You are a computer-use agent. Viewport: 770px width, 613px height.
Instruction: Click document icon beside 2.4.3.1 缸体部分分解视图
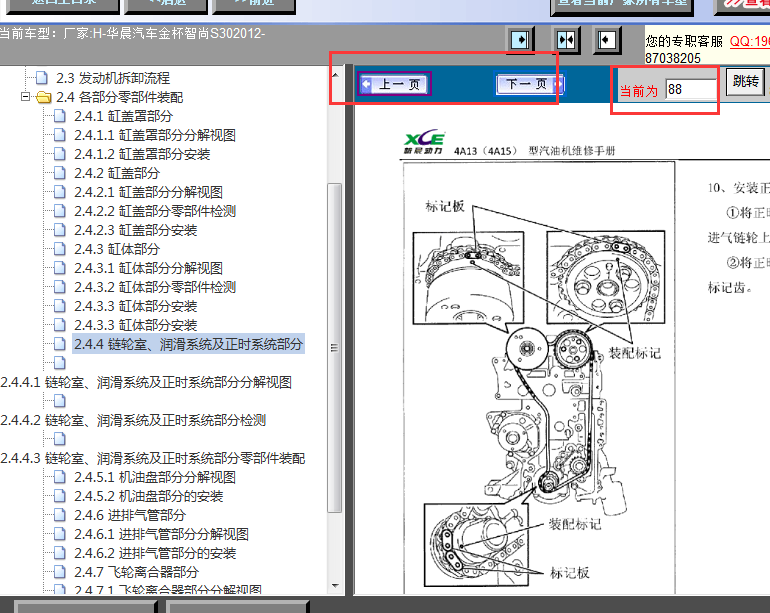(x=59, y=268)
